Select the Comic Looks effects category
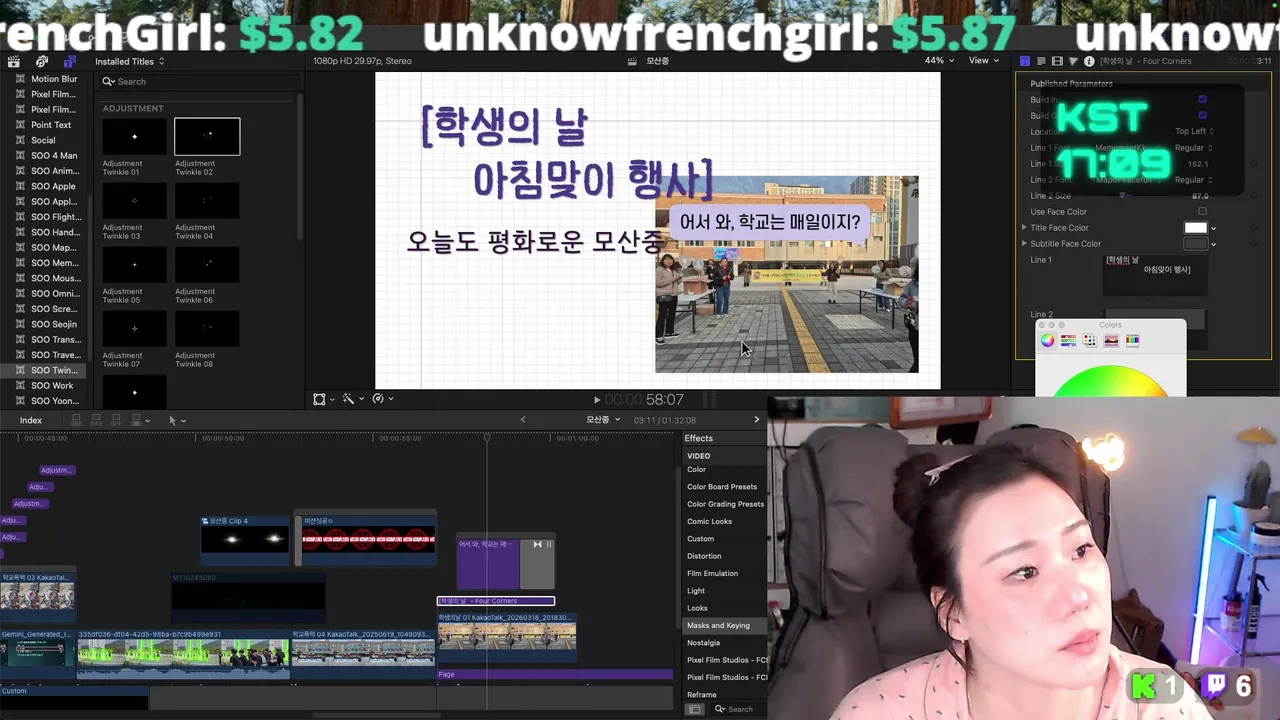Image resolution: width=1280 pixels, height=720 pixels. pyautogui.click(x=709, y=521)
